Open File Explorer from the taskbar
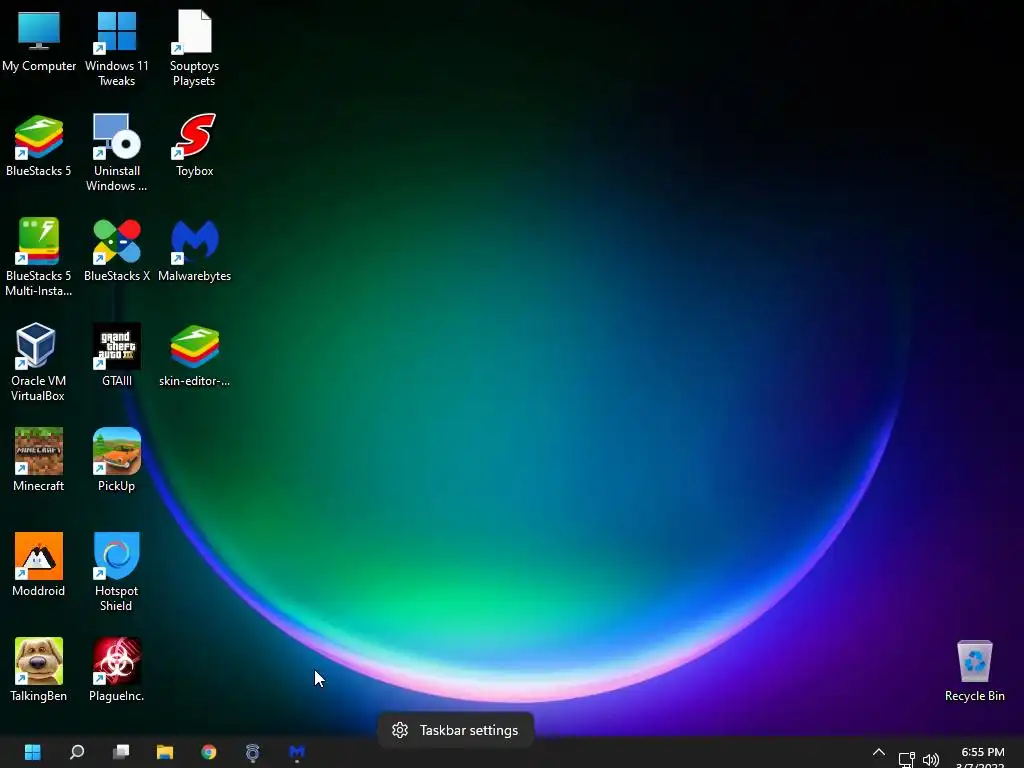The width and height of the screenshot is (1024, 768). 165,752
